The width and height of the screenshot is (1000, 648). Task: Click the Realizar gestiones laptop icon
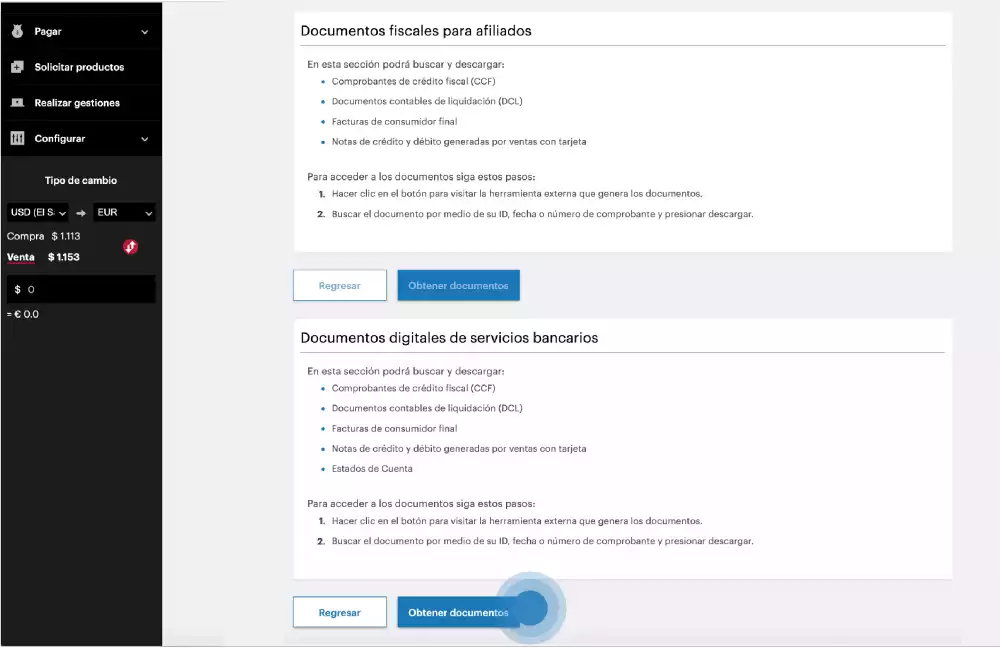(17, 103)
